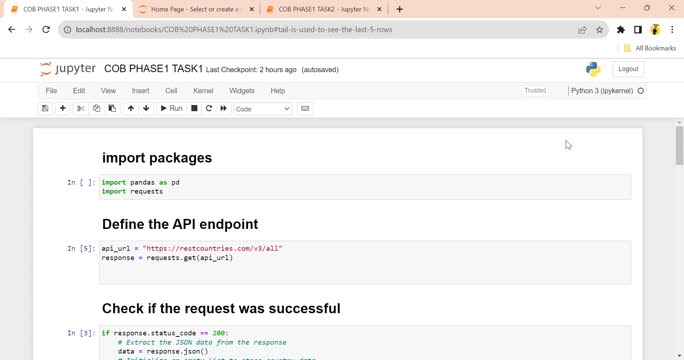Screen dimensions: 684x360
Task: Open the browser tab search chevron
Action: (598, 8)
